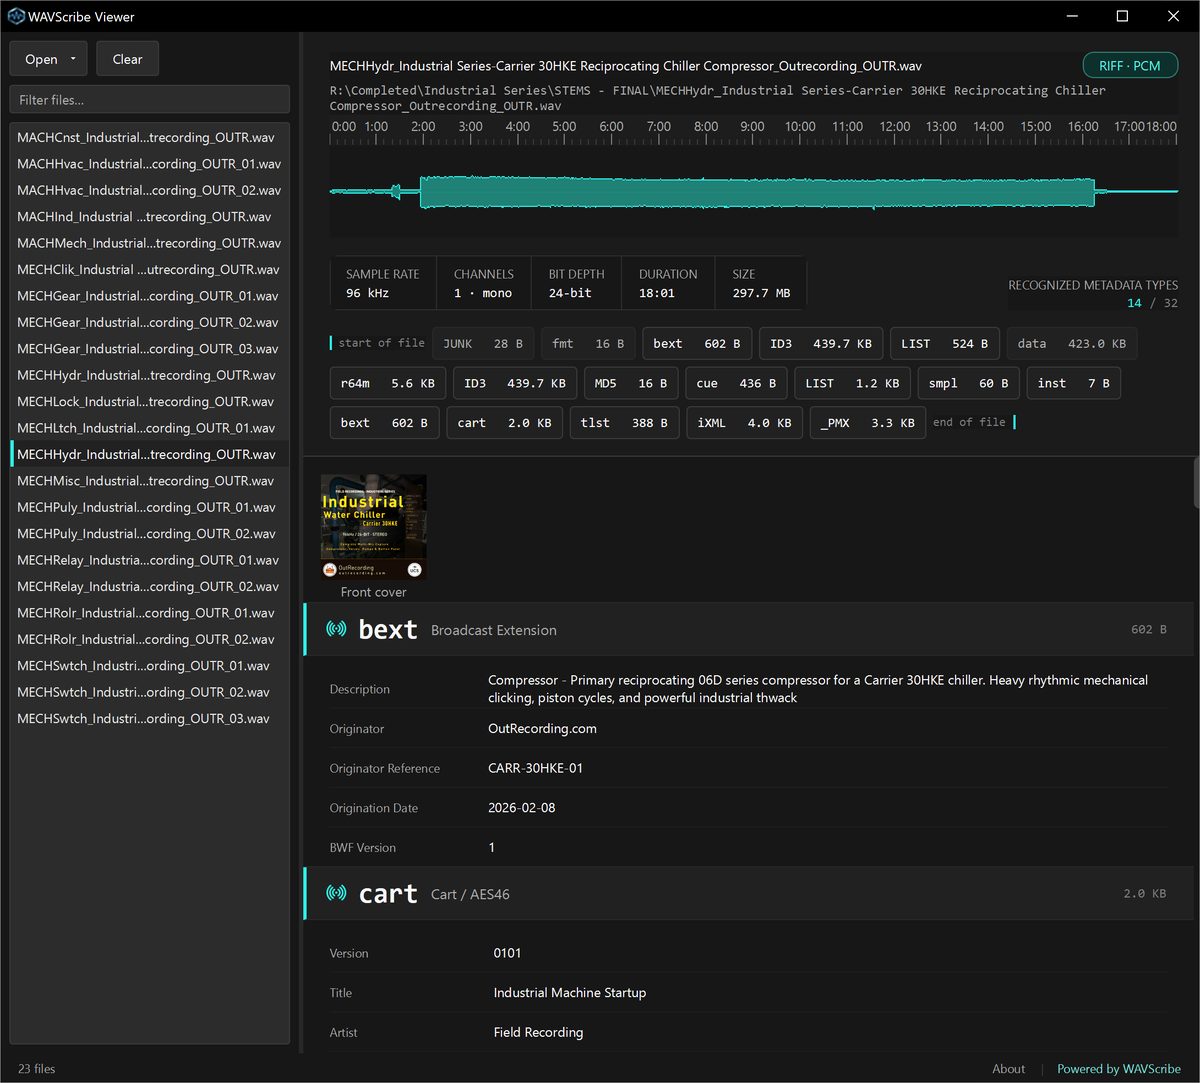This screenshot has height=1083, width=1200.
Task: Select the ID3 chunk beside LIST 524 B
Action: point(821,343)
